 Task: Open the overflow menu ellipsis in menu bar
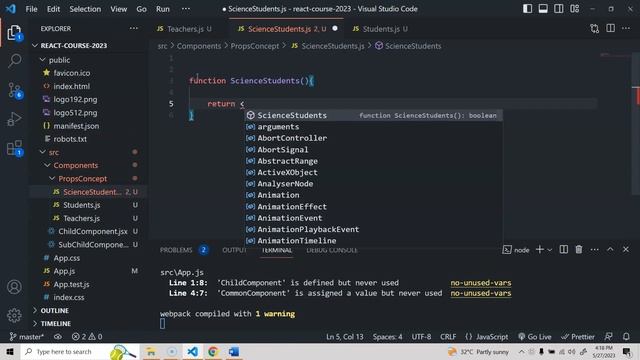pos(186,9)
